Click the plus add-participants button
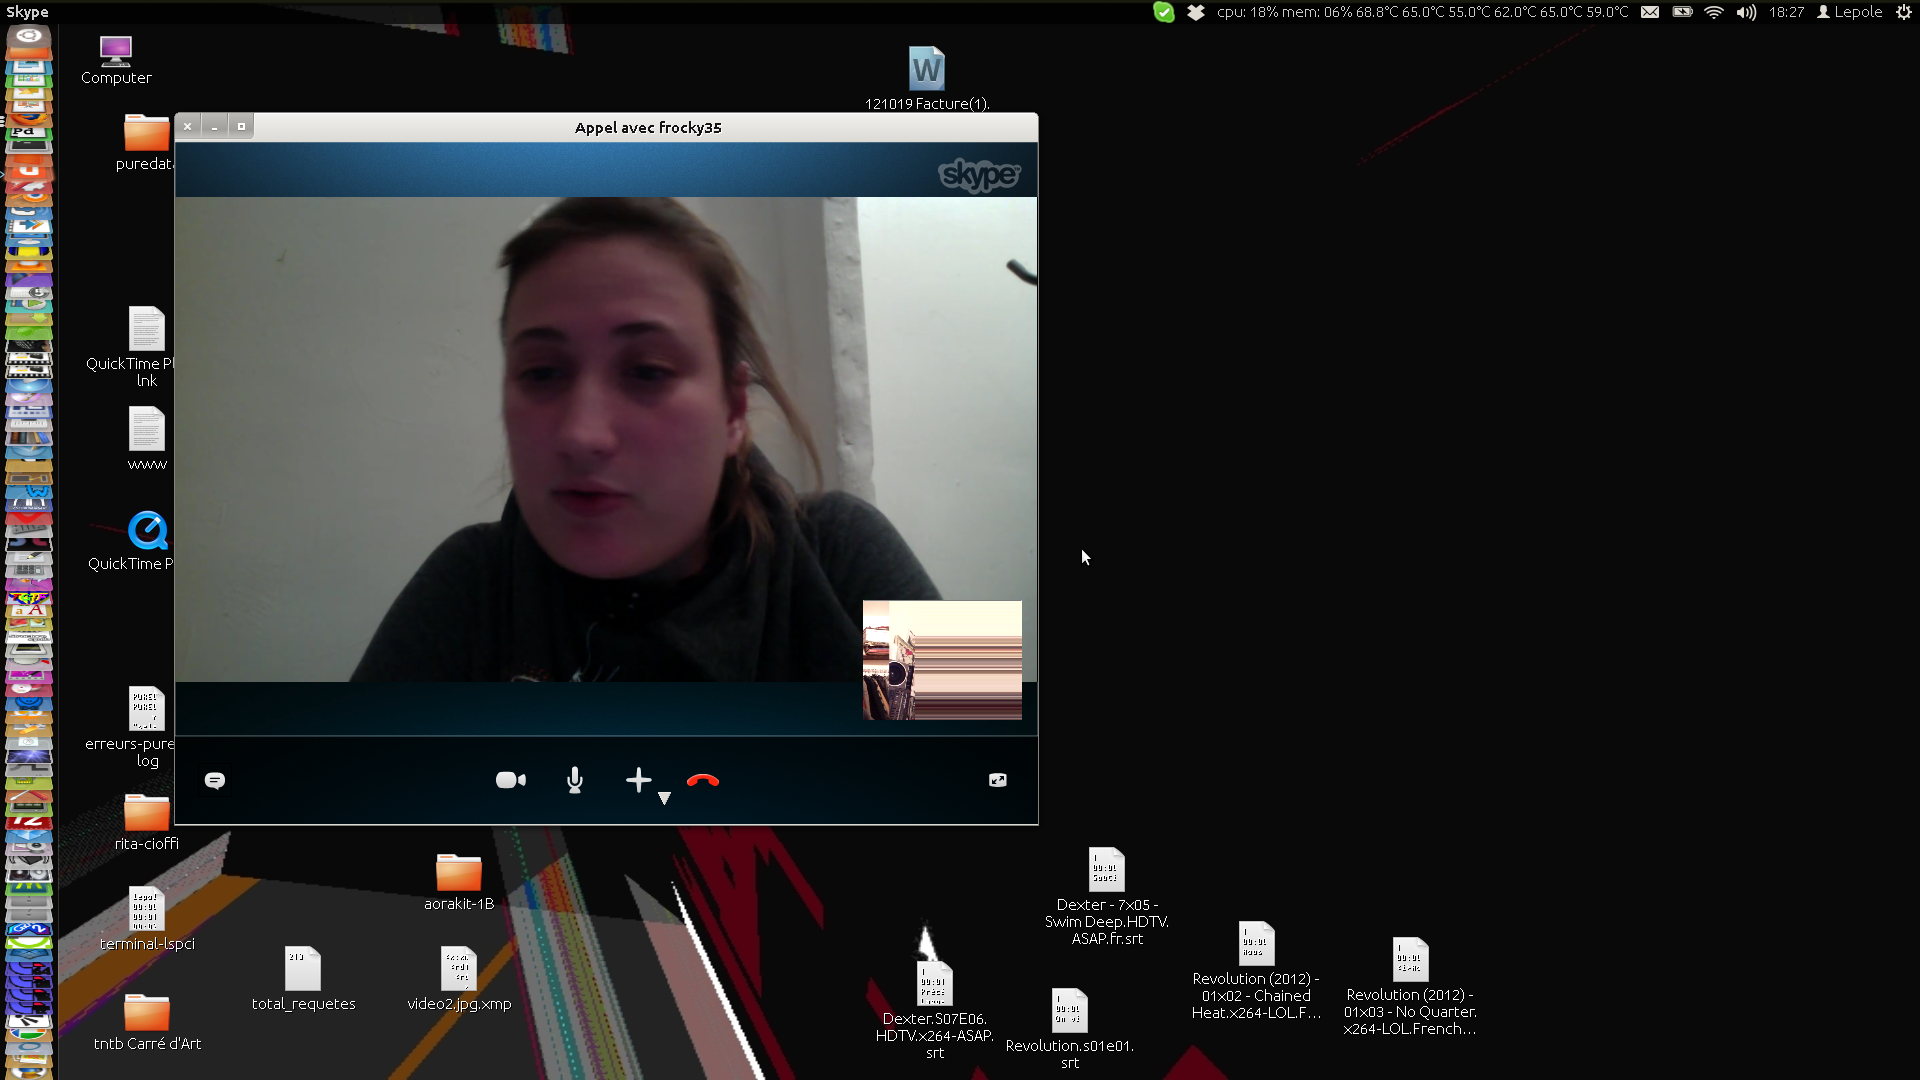The width and height of the screenshot is (1920, 1080). tap(638, 780)
